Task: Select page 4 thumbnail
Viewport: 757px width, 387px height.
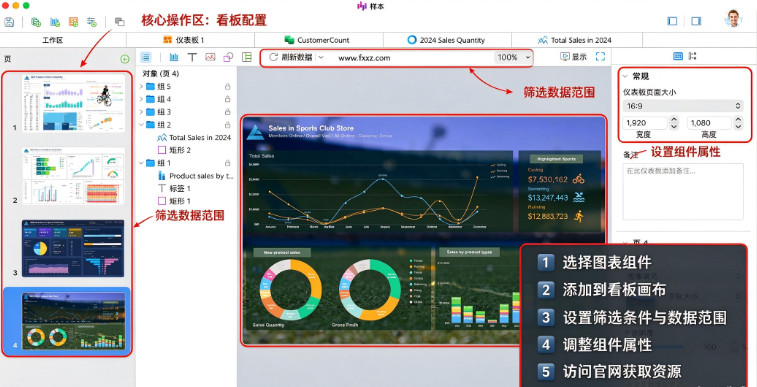Action: coord(73,321)
